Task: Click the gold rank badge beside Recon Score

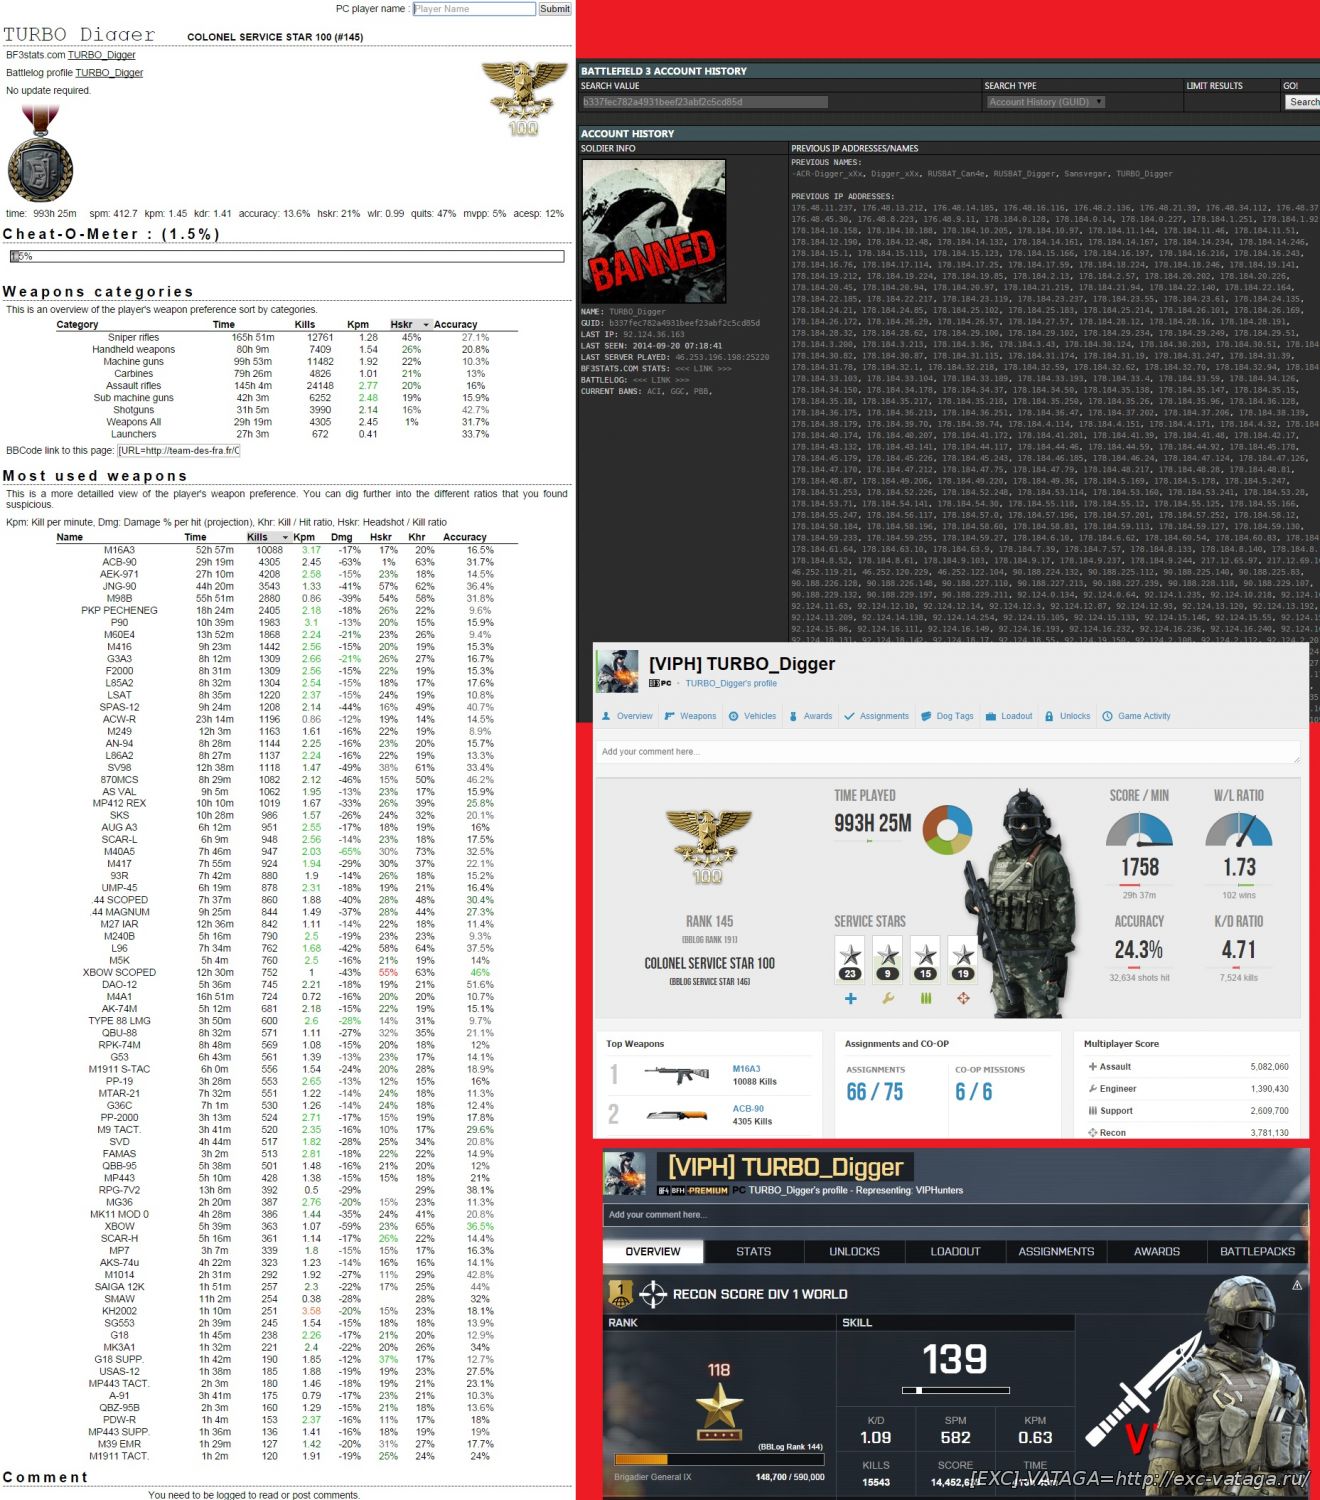Action: pos(620,1294)
